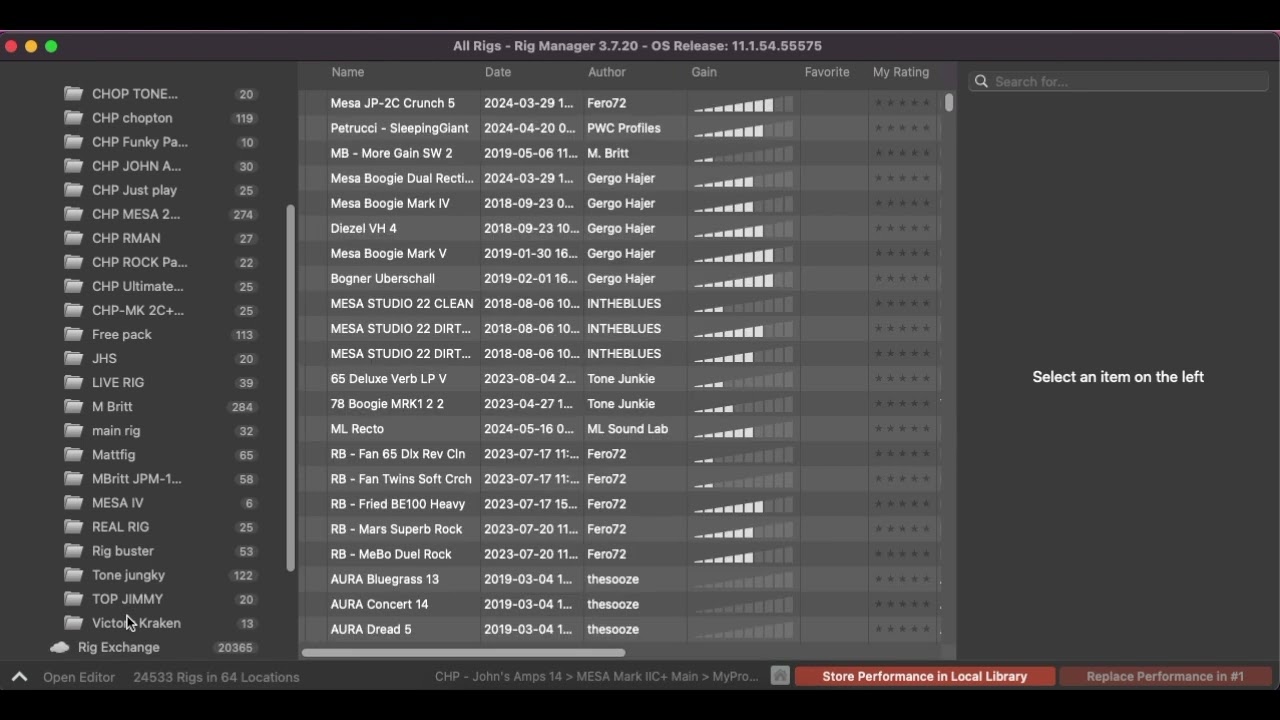Select the RB - Fan 65 Dlx Rev Cln rig
Image resolution: width=1280 pixels, height=720 pixels.
398,454
